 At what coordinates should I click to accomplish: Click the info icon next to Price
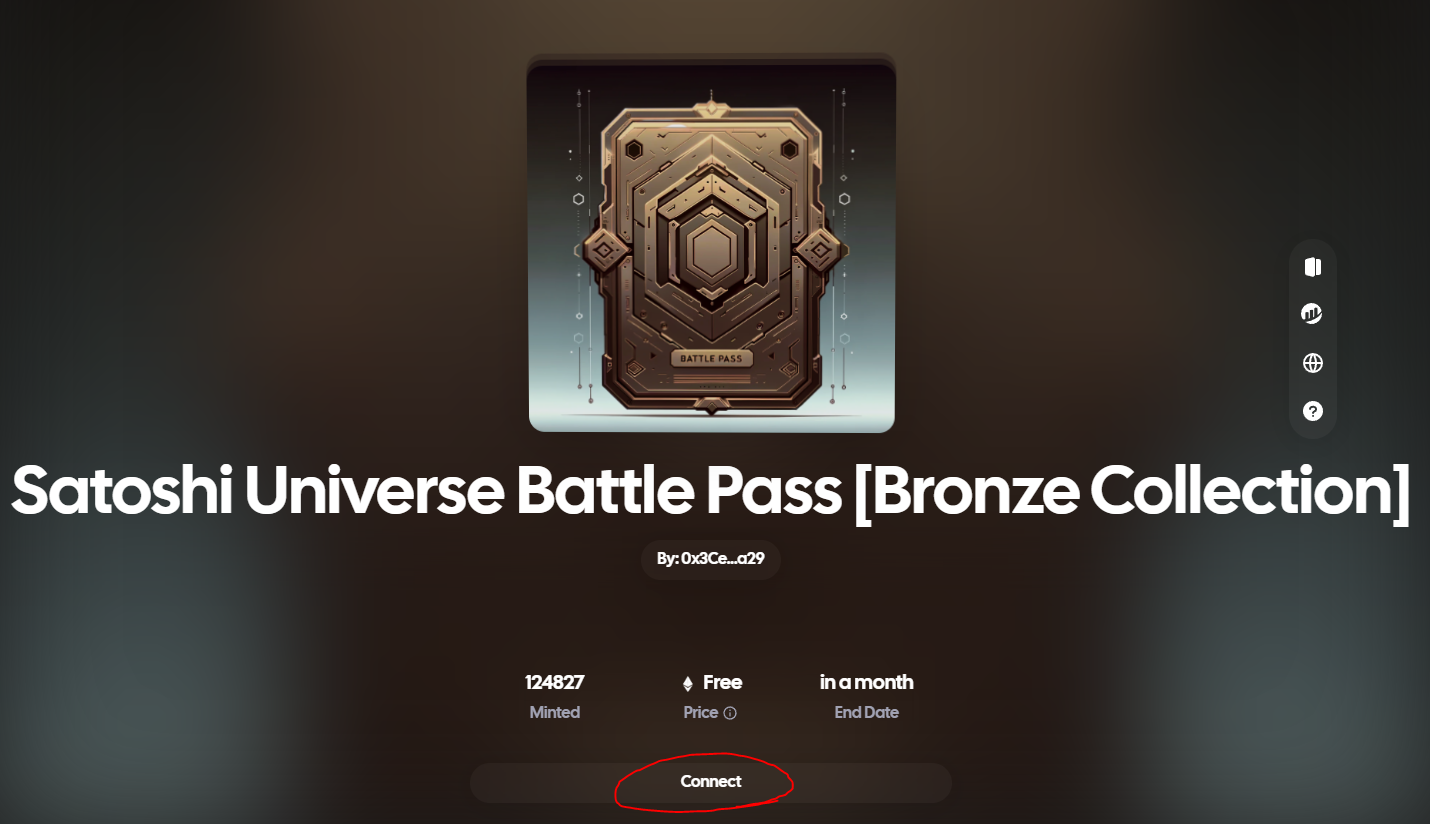pyautogui.click(x=730, y=713)
